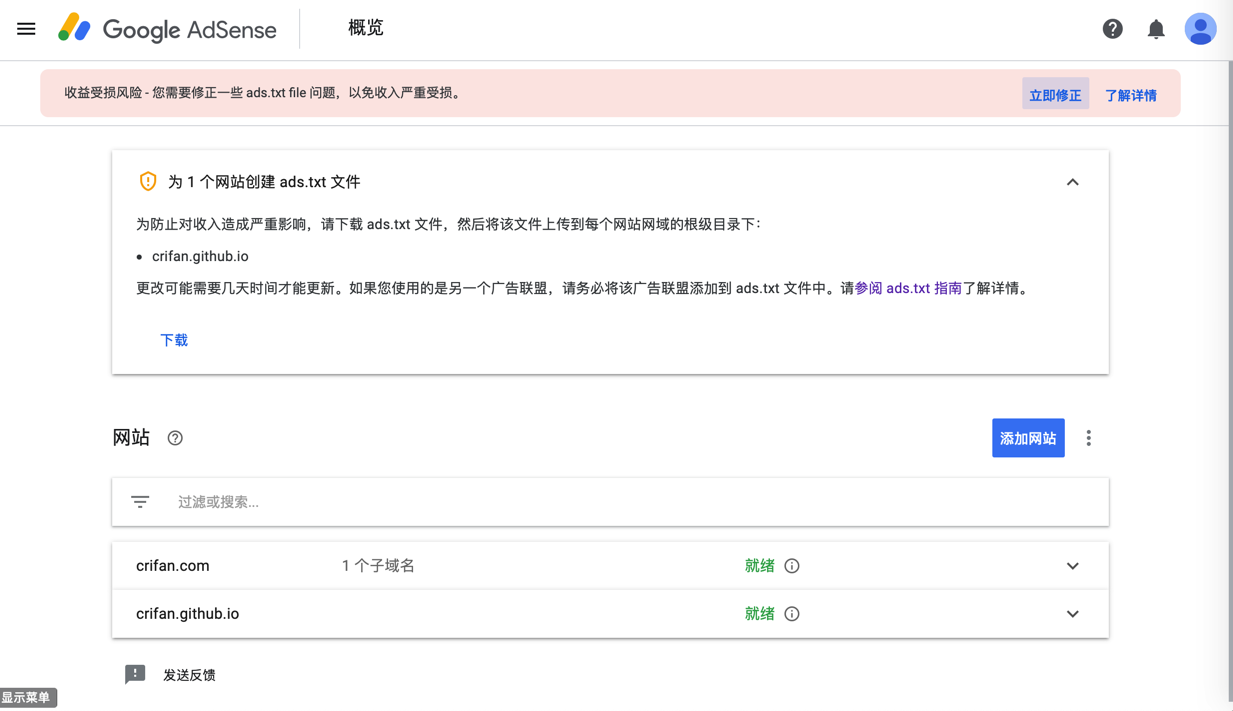Image resolution: width=1233 pixels, height=711 pixels.
Task: Click the filter icon in search bar
Action: tap(140, 502)
